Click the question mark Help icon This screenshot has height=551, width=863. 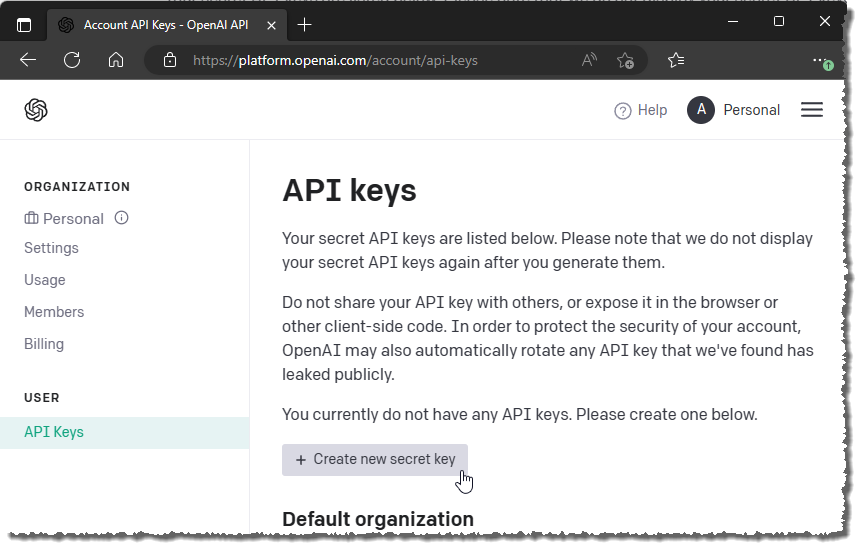(622, 111)
